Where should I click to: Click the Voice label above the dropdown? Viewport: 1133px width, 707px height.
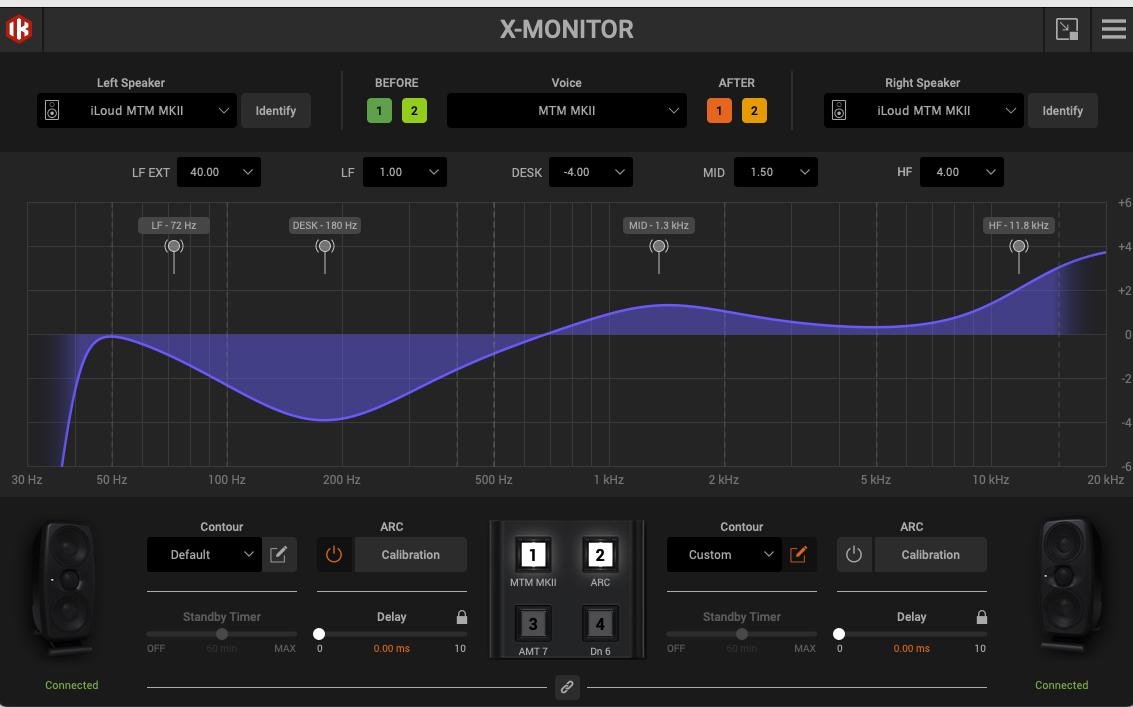click(x=566, y=82)
